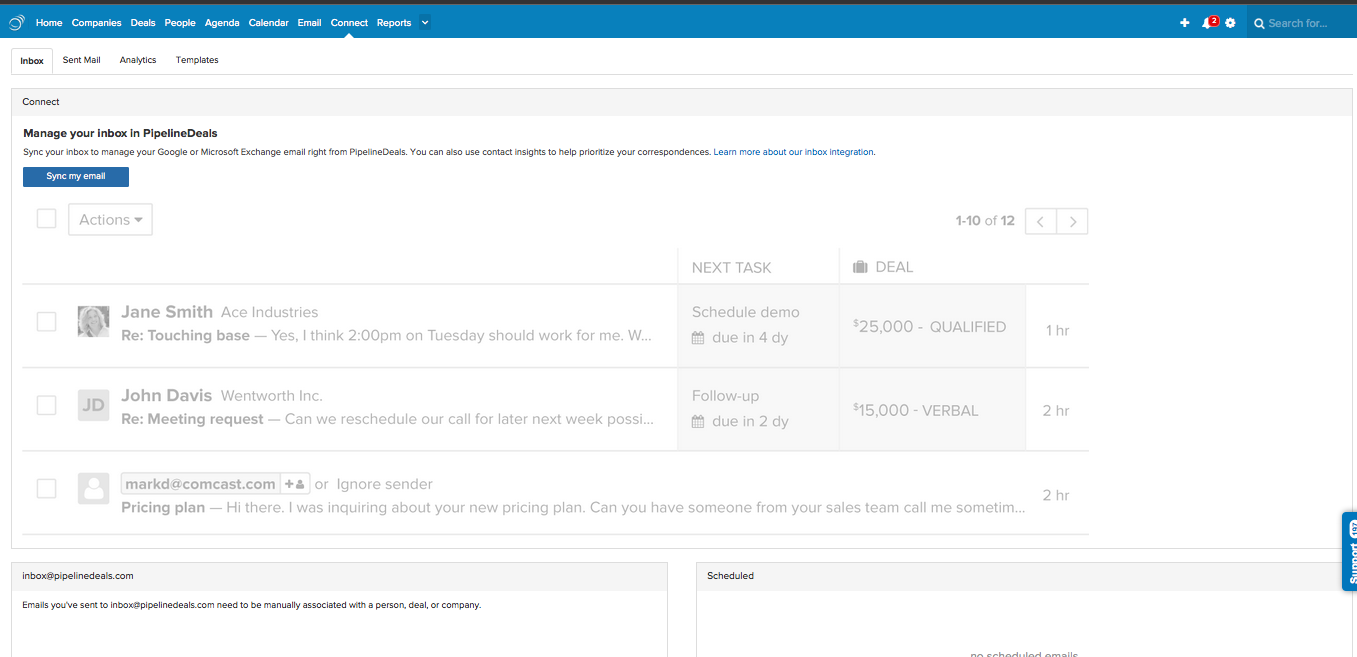Click the Scheduled panel header
1357x657 pixels.
tap(1026, 576)
